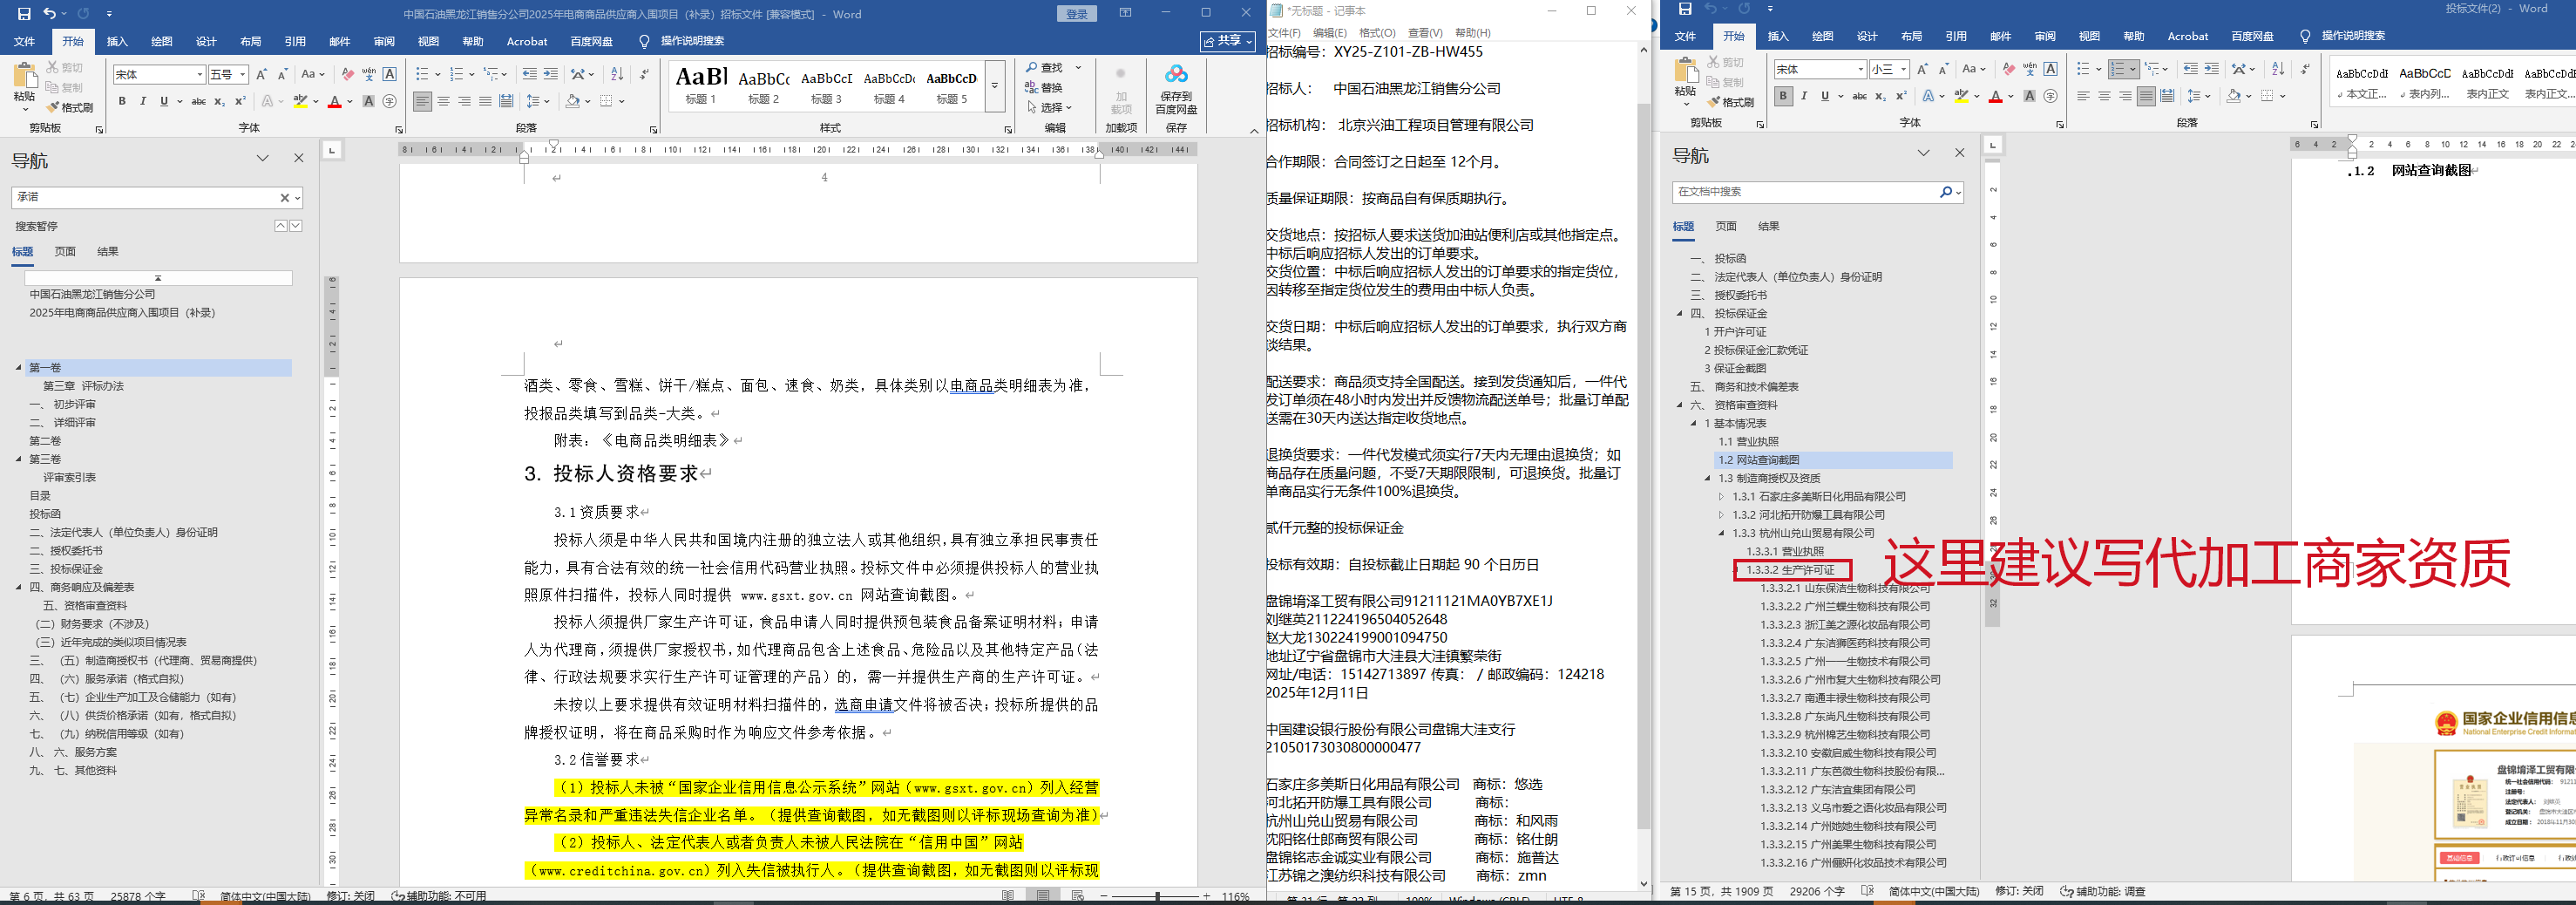2576x905 pixels.
Task: Toggle justify alignment in 投标文件(2) window
Action: (x=2146, y=96)
